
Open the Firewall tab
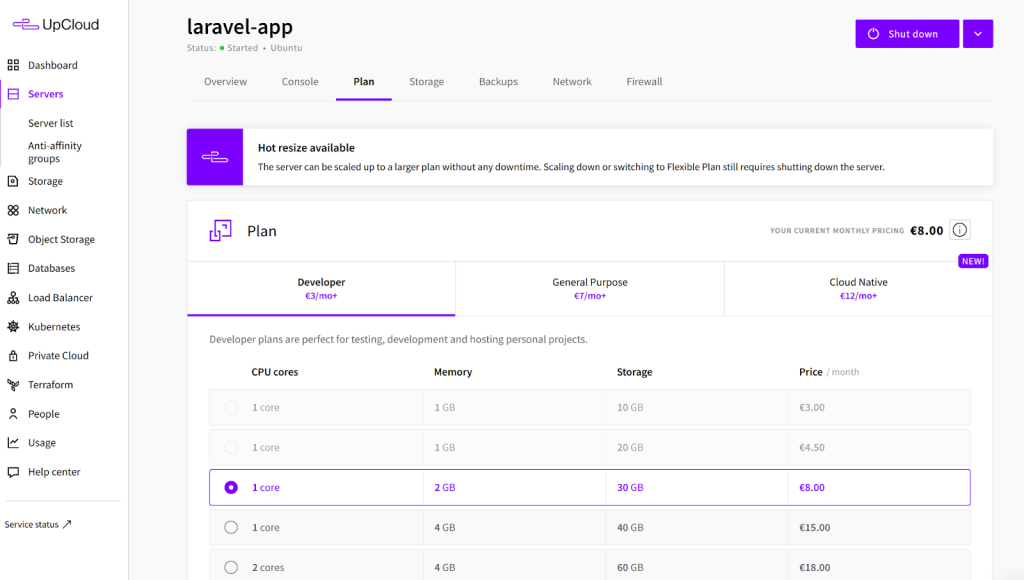coord(644,82)
